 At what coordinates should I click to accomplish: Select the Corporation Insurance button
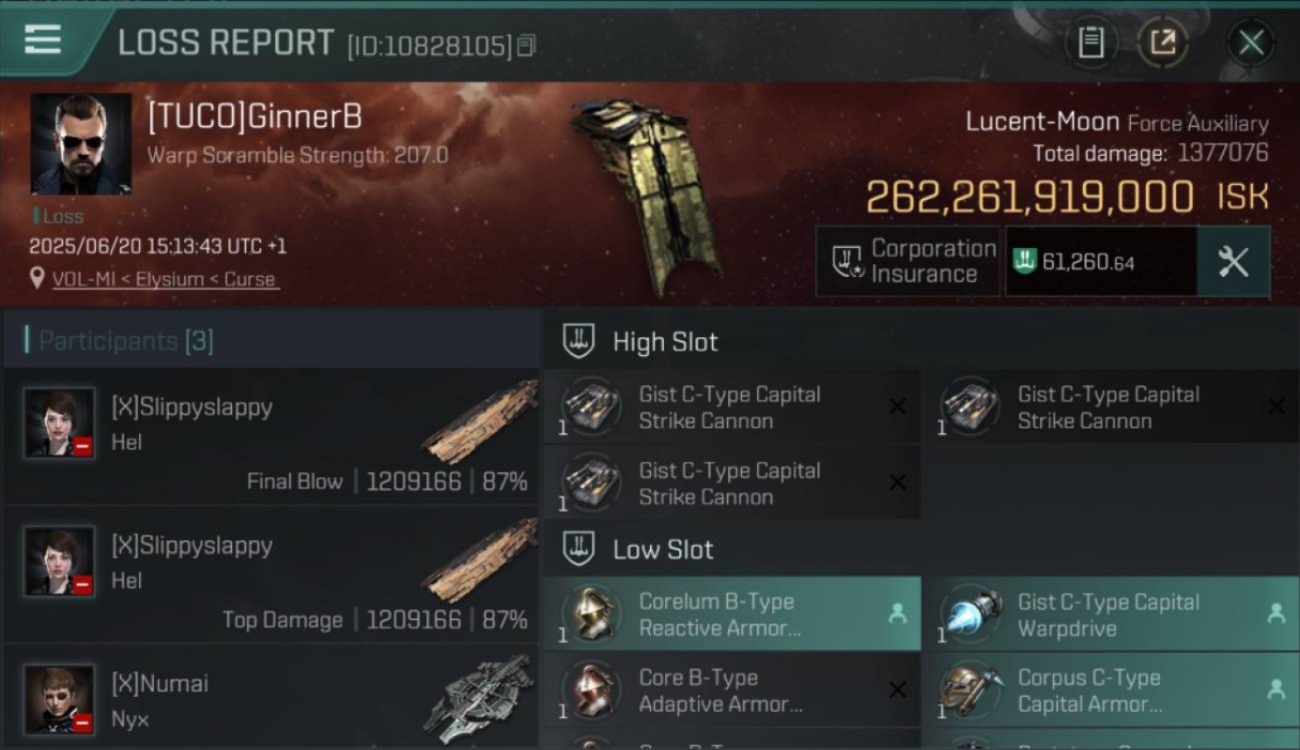[x=907, y=262]
